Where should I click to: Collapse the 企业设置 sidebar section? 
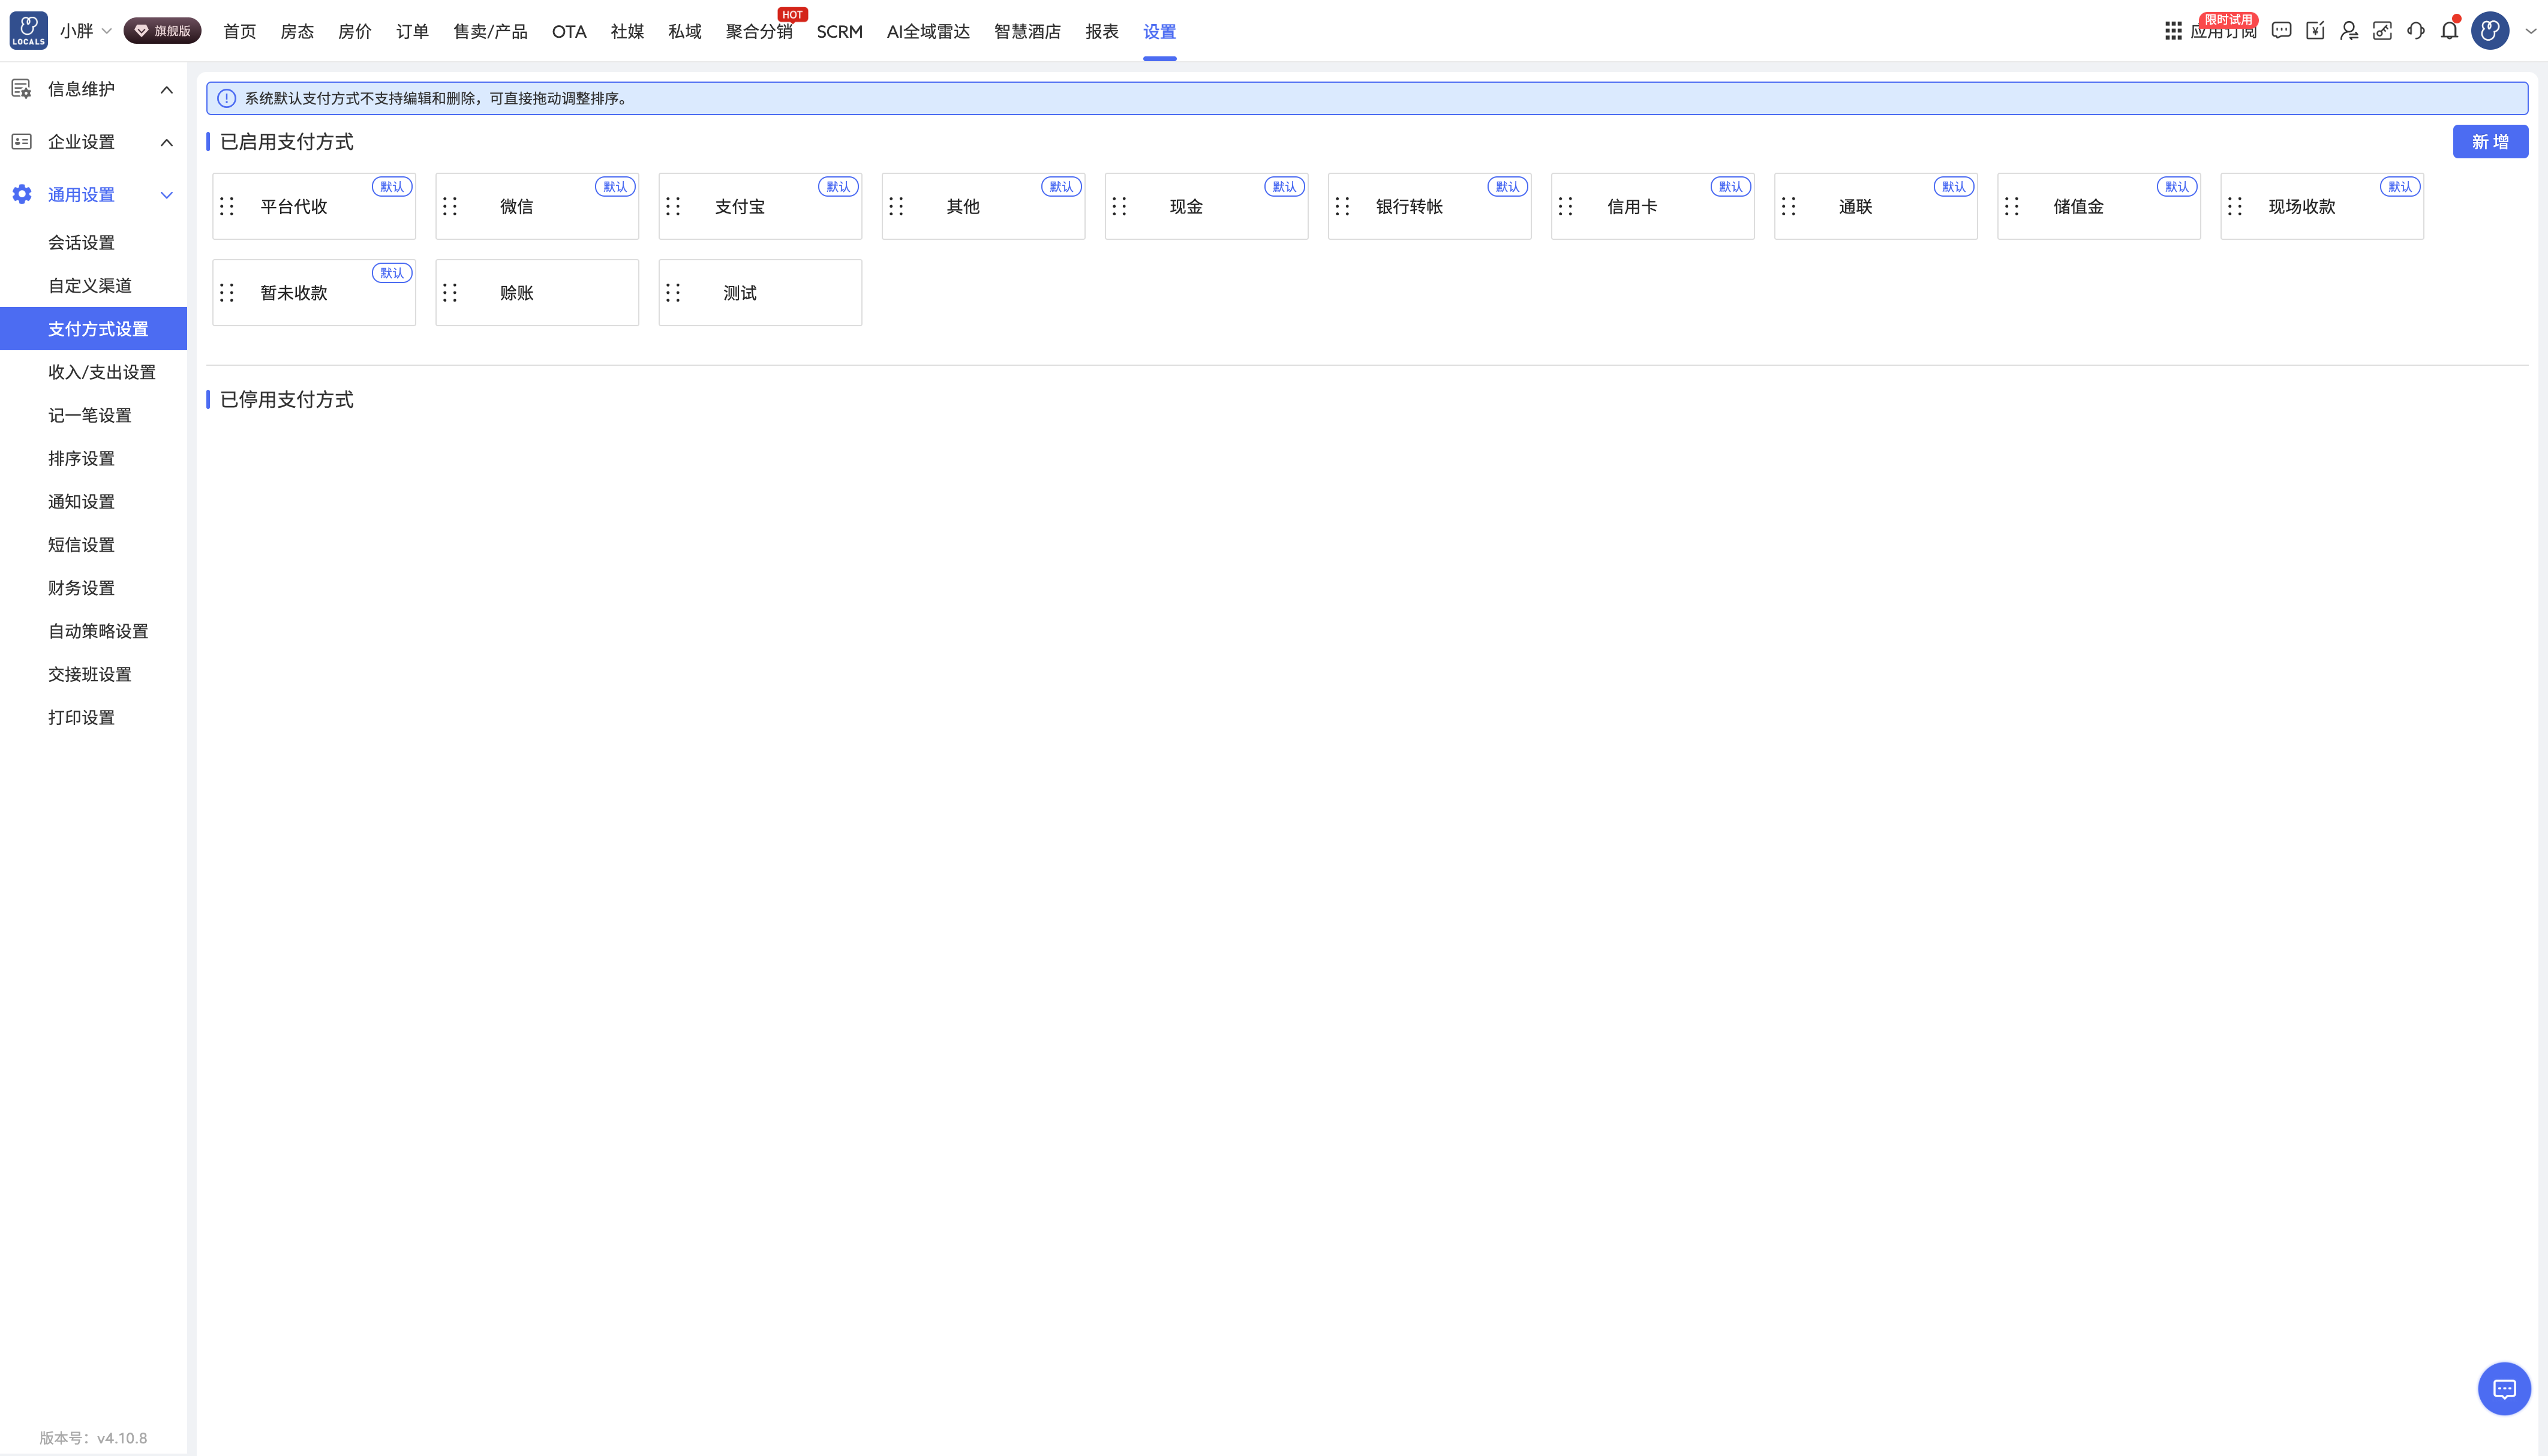(167, 142)
